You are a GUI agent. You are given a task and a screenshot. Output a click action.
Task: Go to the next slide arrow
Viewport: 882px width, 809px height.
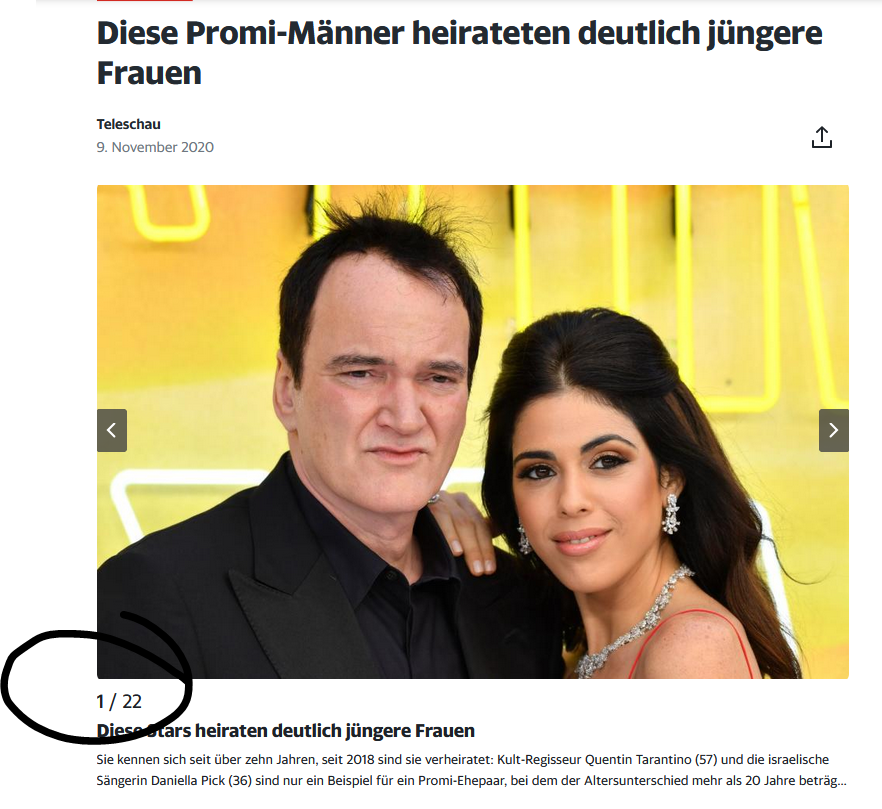[834, 430]
